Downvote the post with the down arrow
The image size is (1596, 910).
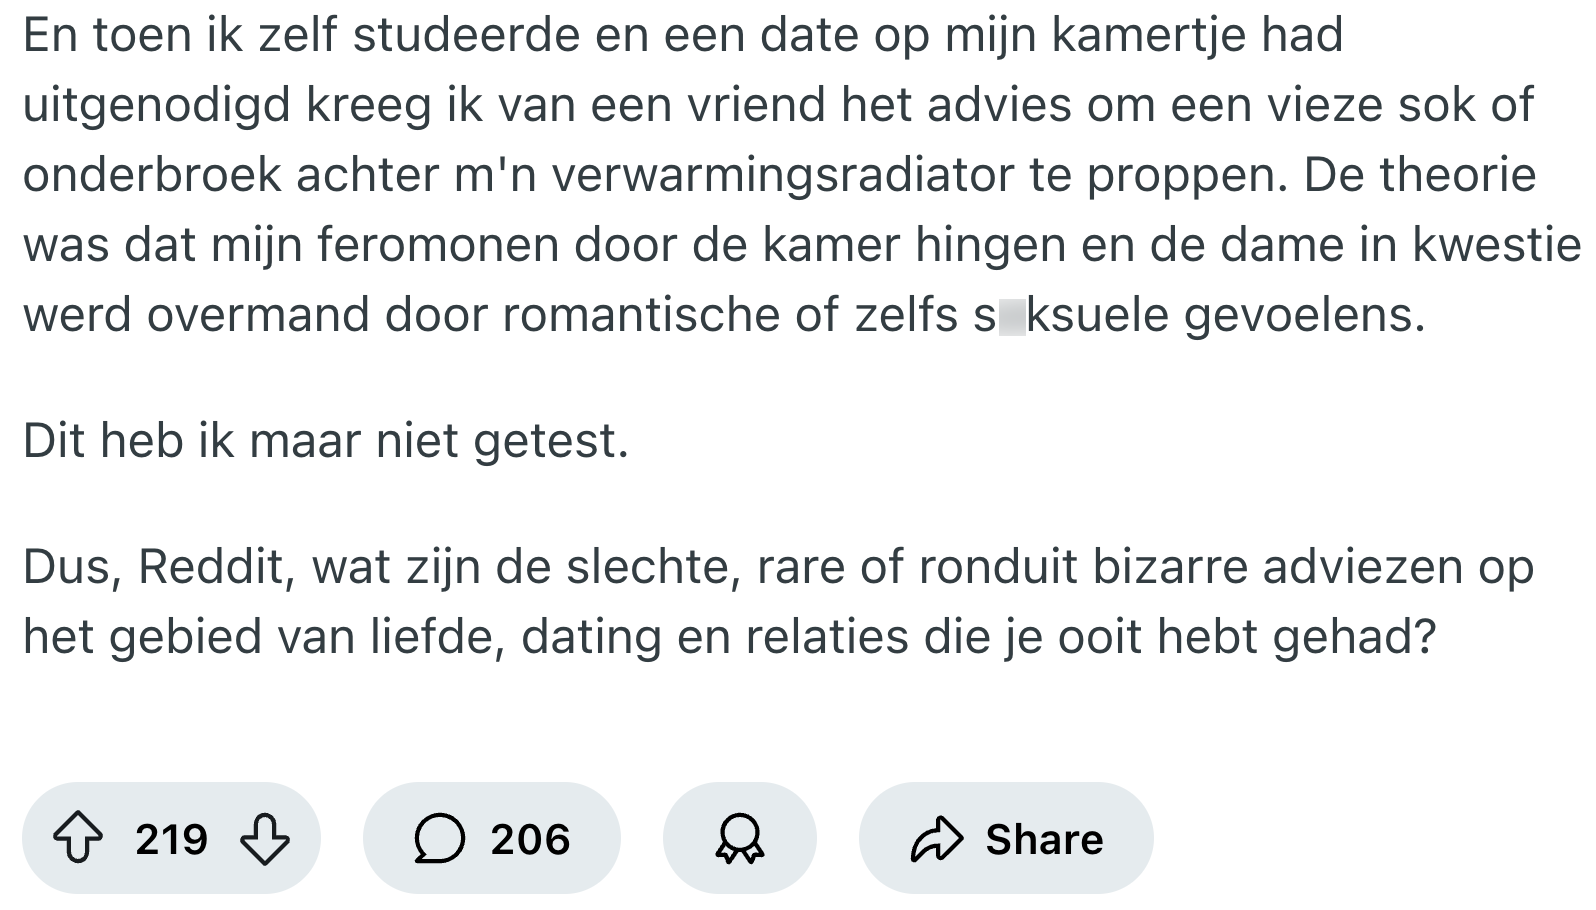[x=265, y=838]
